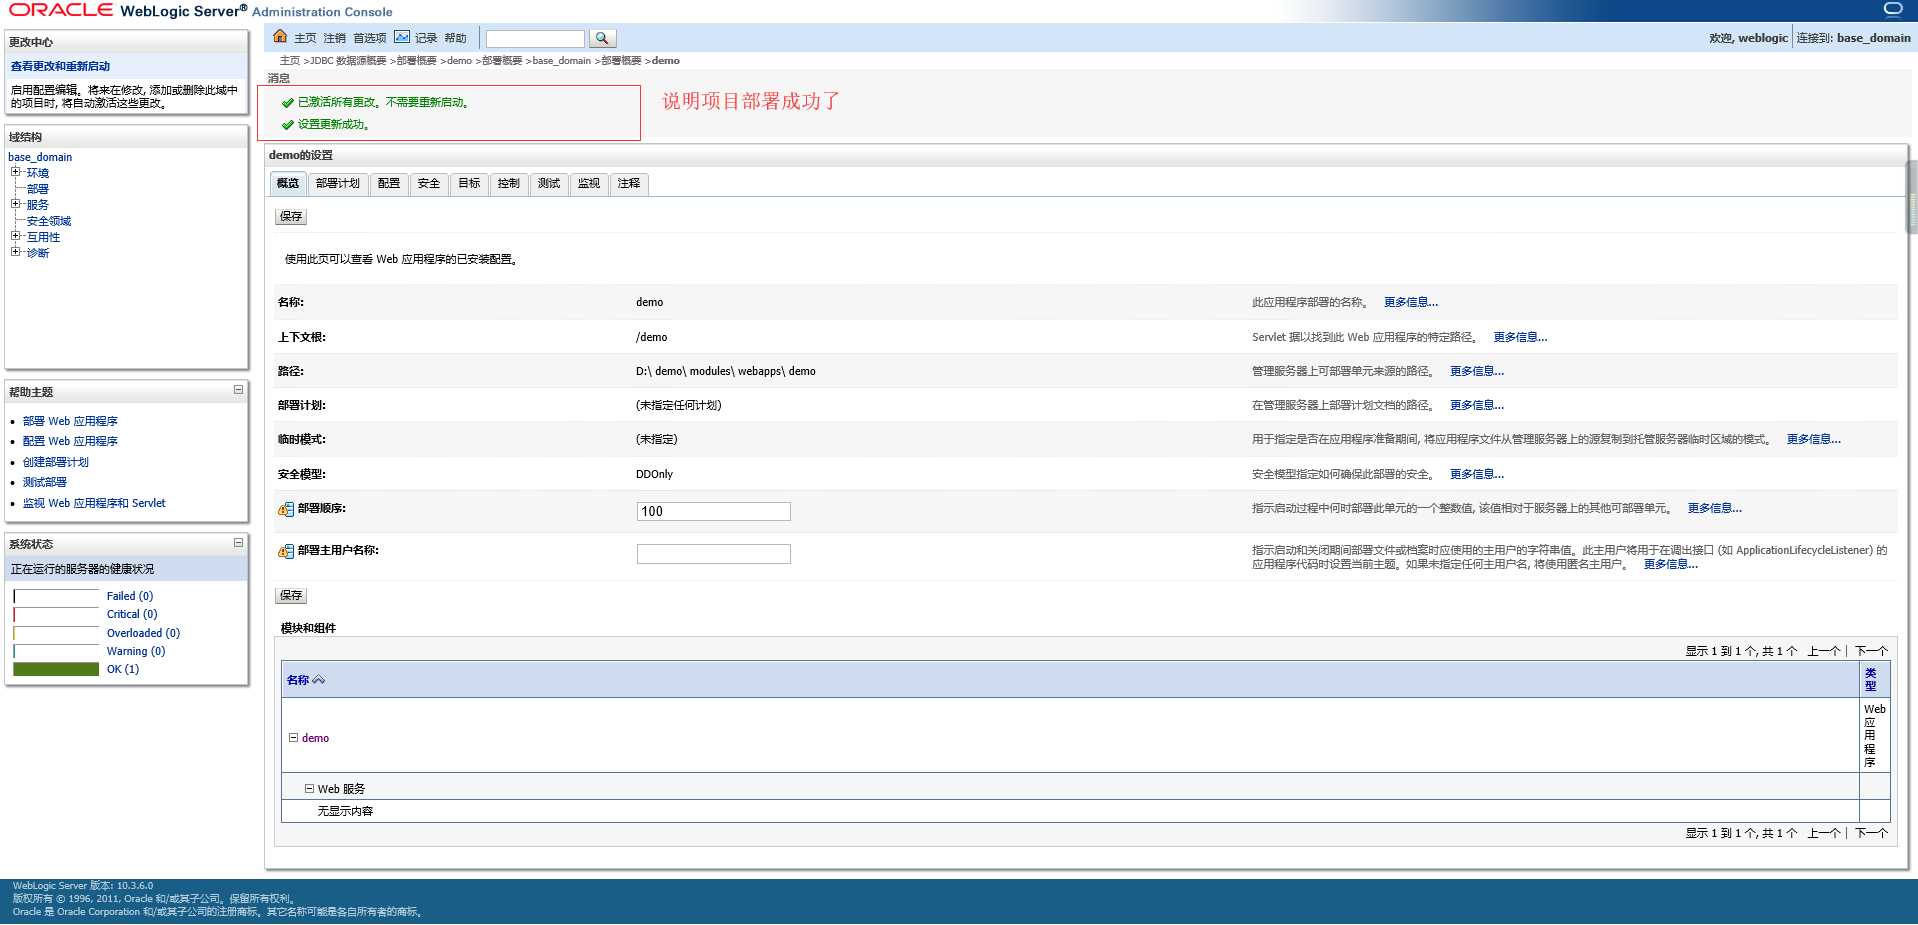Viewport: 1918px width, 925px height.
Task: Click the magnifier search button
Action: click(x=602, y=38)
